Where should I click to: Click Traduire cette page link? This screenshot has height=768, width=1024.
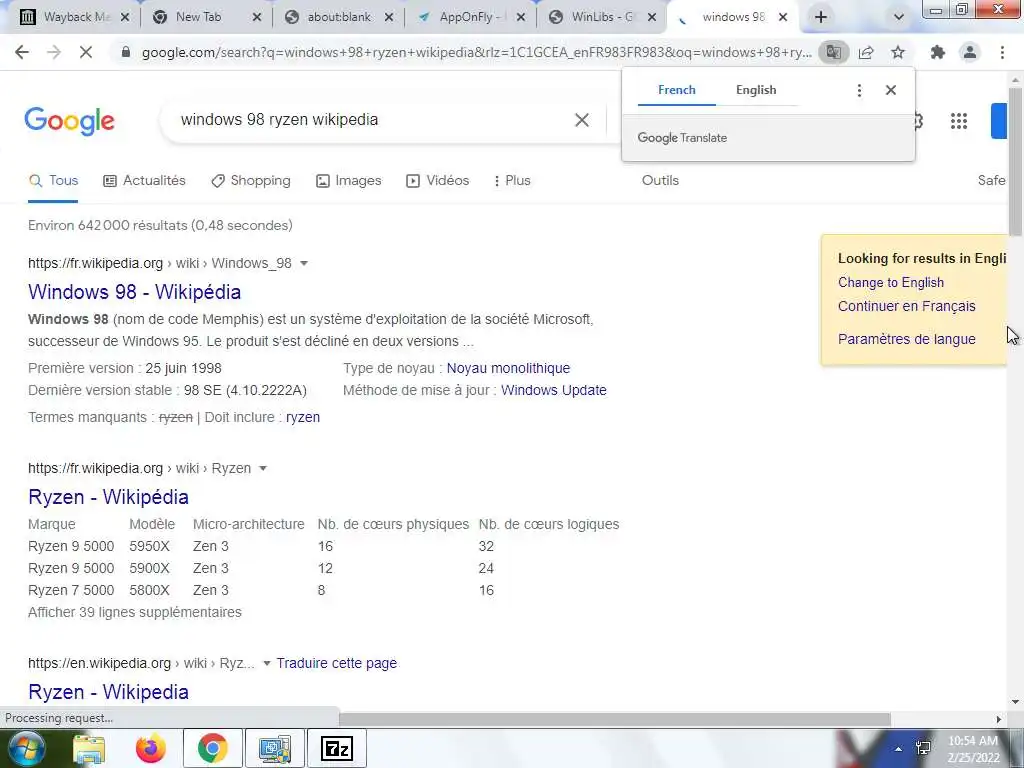click(336, 664)
